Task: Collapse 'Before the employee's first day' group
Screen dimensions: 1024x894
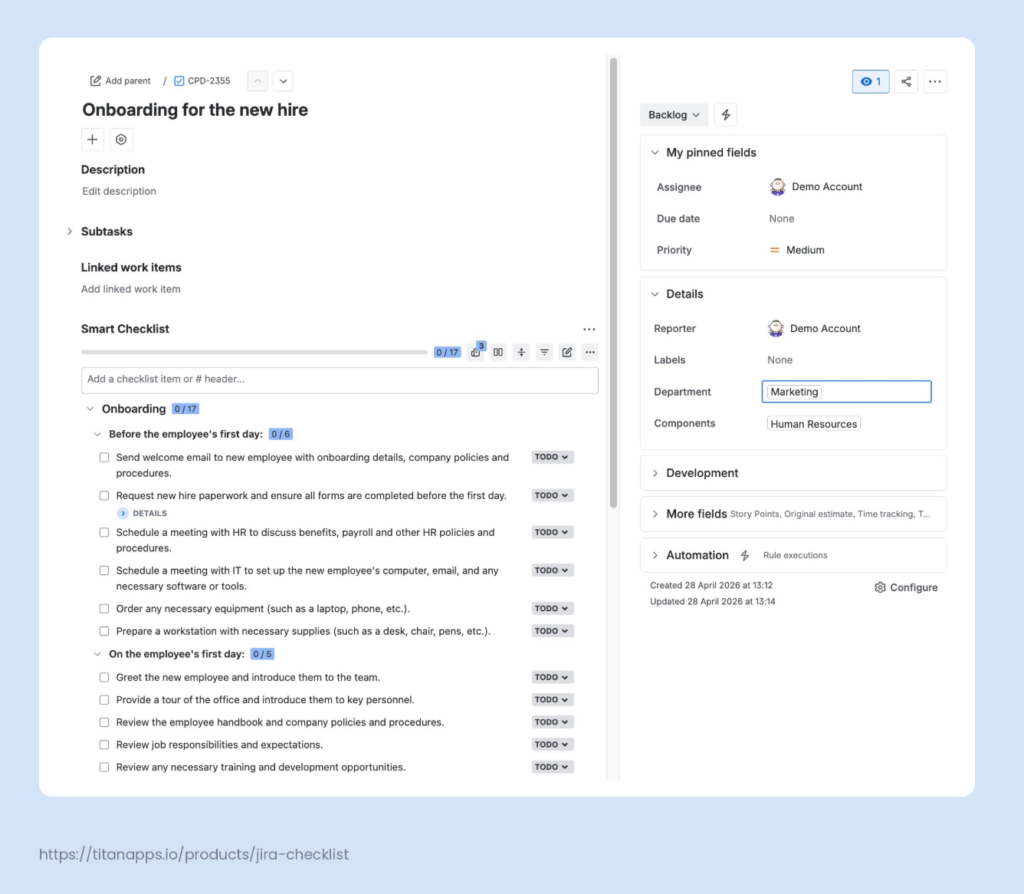Action: [x=97, y=434]
